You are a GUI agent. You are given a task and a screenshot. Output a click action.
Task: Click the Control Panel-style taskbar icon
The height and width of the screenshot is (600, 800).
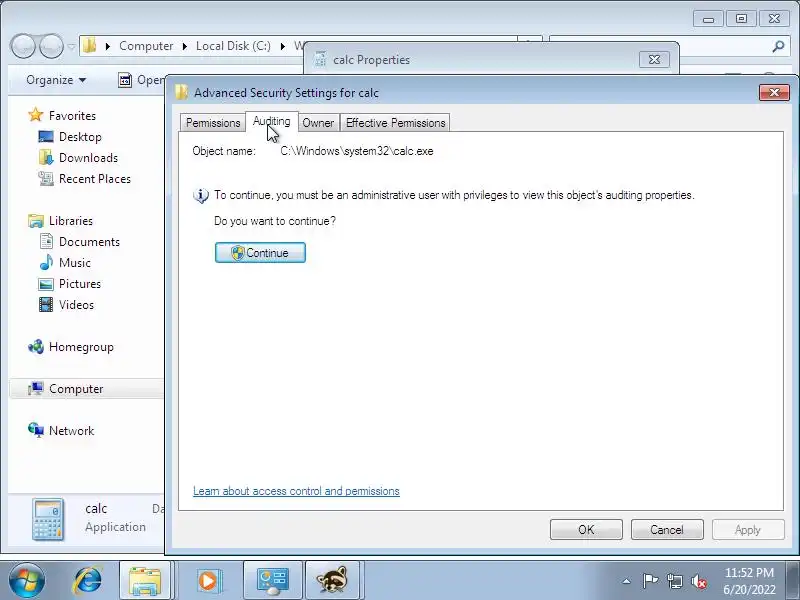273,580
